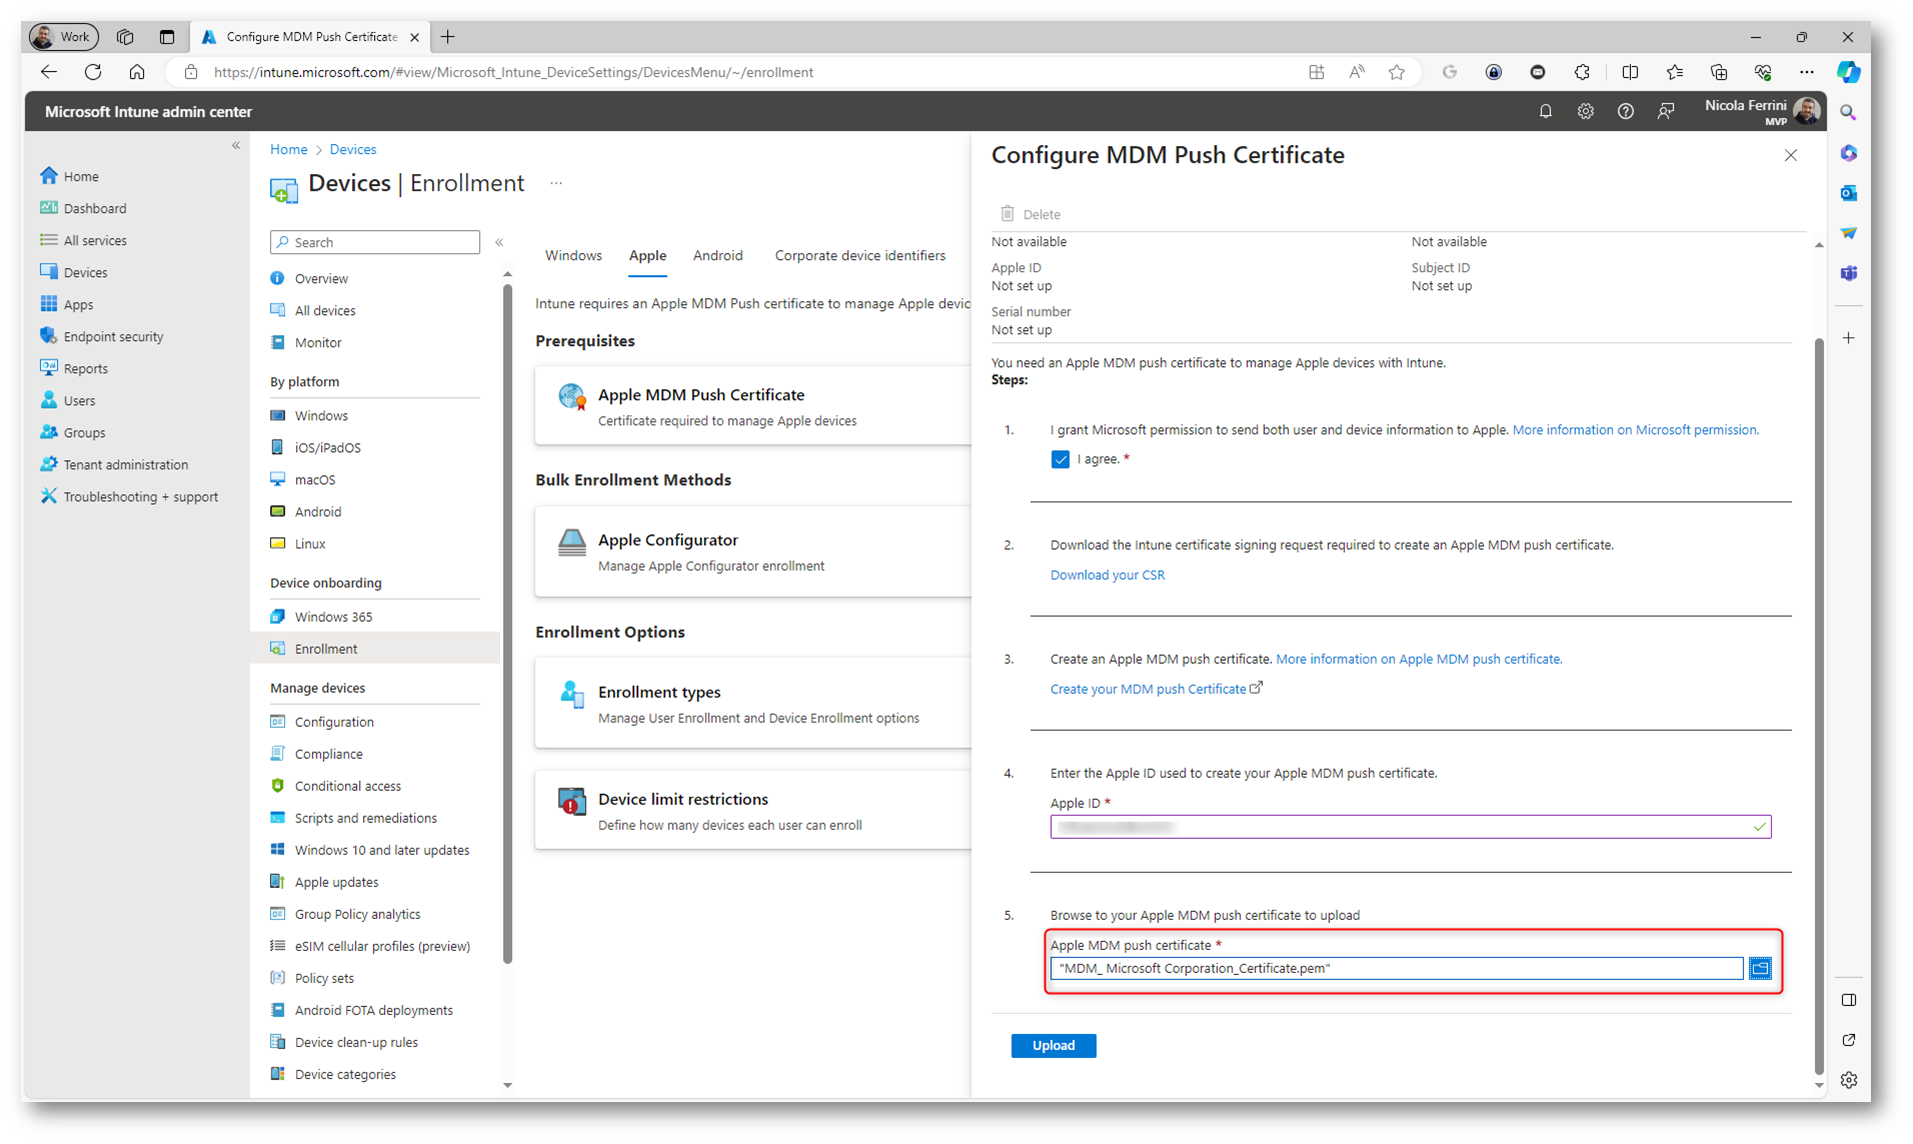Switch to Corporate device identifiers tab
This screenshot has height=1144, width=1913.
pos(860,255)
